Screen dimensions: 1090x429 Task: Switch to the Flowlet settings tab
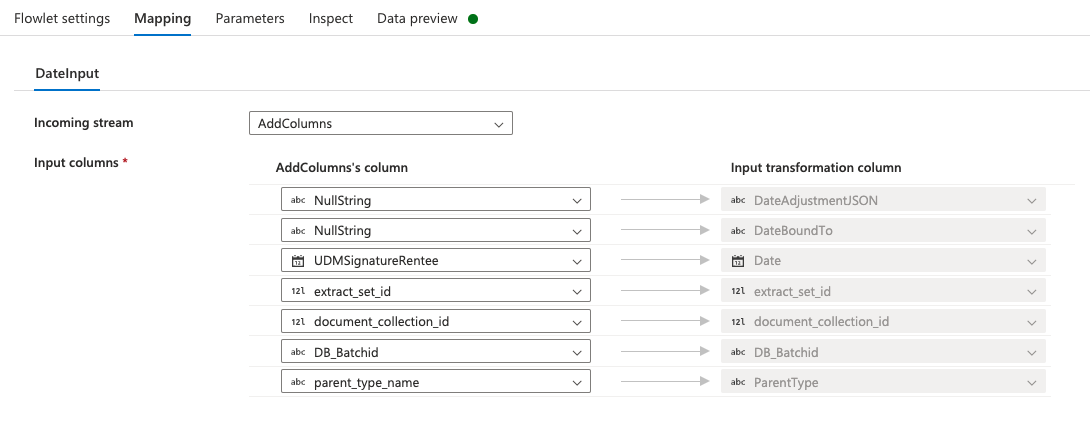click(x=62, y=19)
